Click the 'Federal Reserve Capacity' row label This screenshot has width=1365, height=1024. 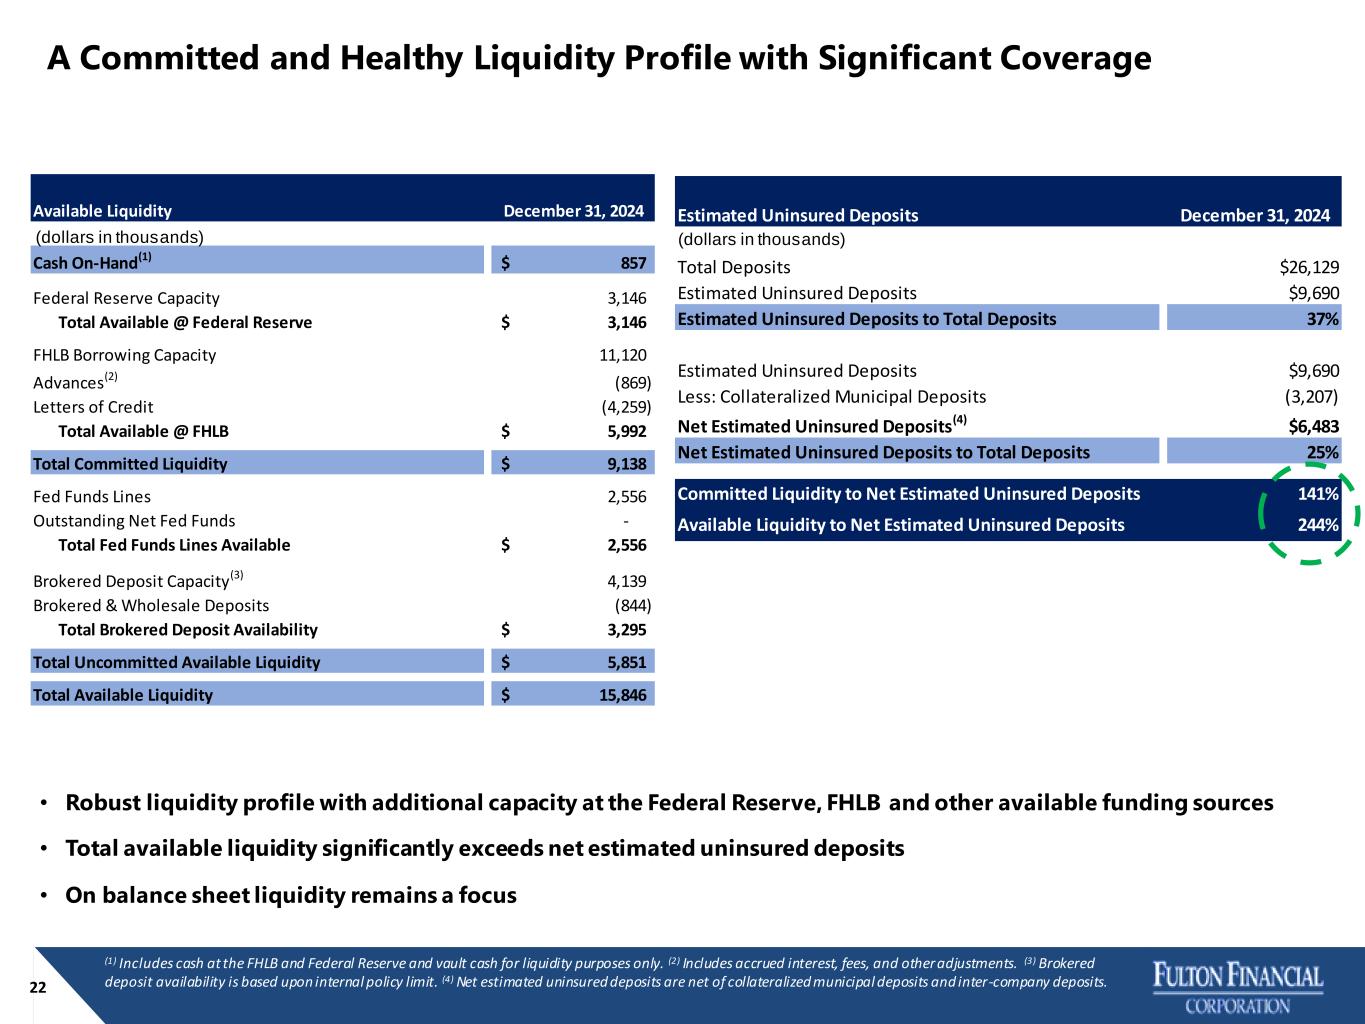pos(126,298)
